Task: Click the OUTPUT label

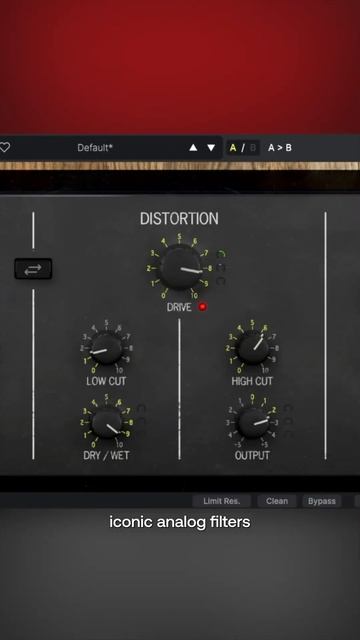Action: (252, 456)
